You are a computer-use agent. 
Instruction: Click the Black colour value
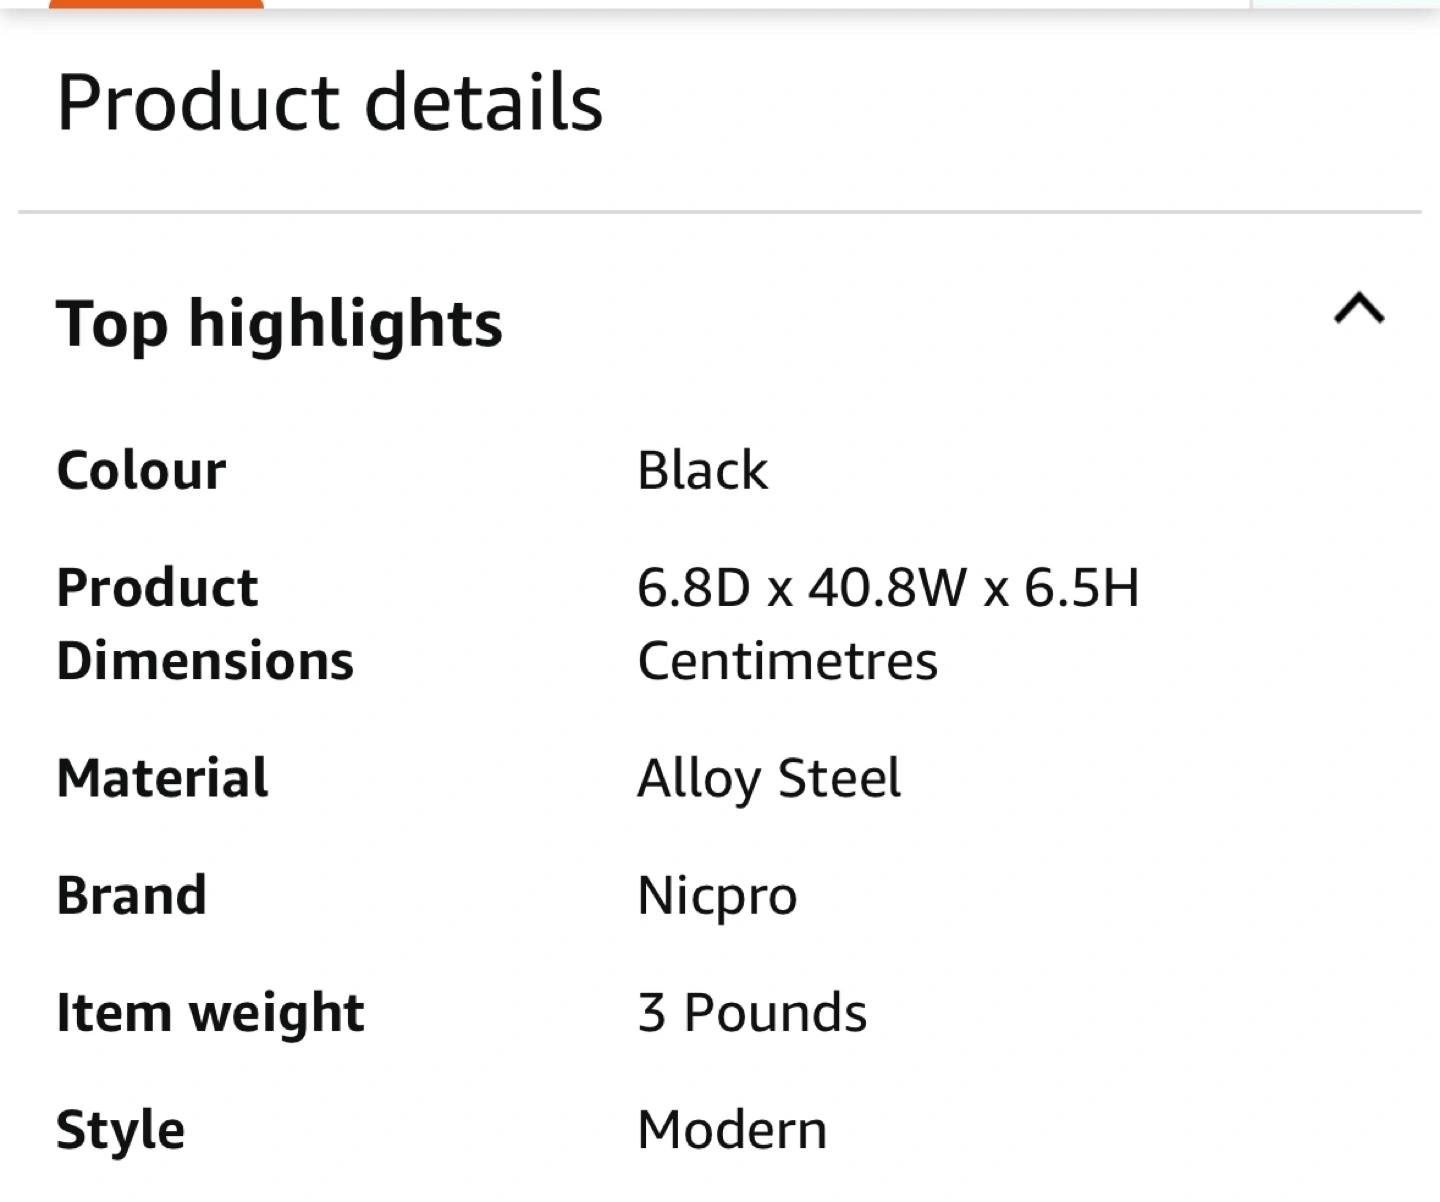(x=702, y=470)
